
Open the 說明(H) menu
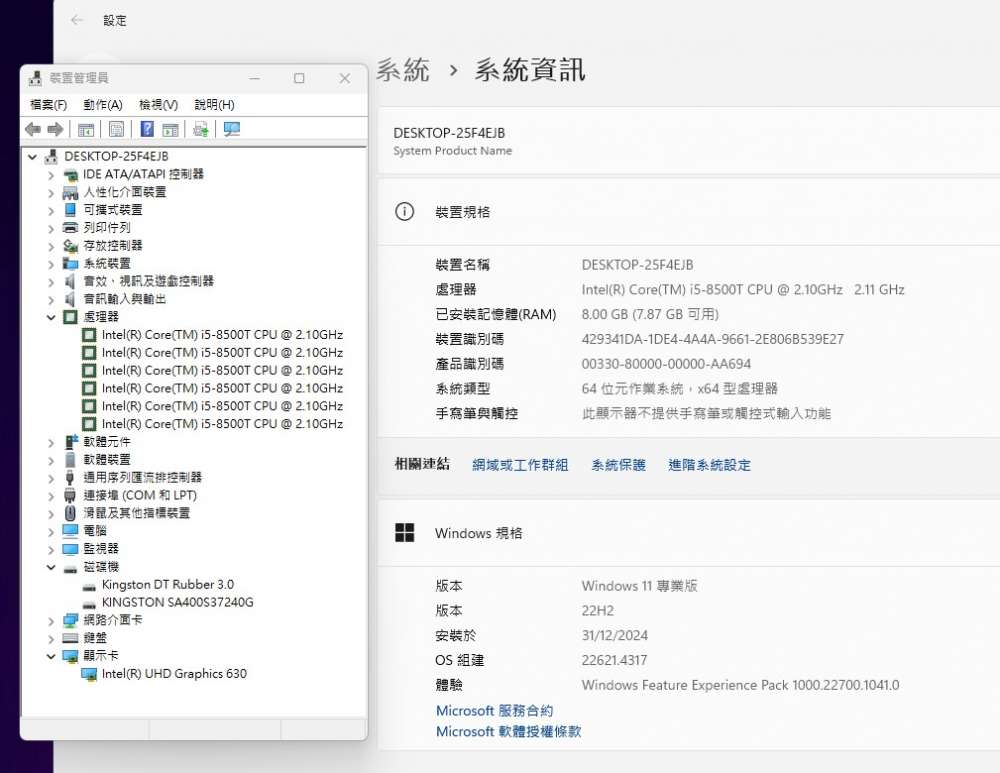click(x=214, y=105)
